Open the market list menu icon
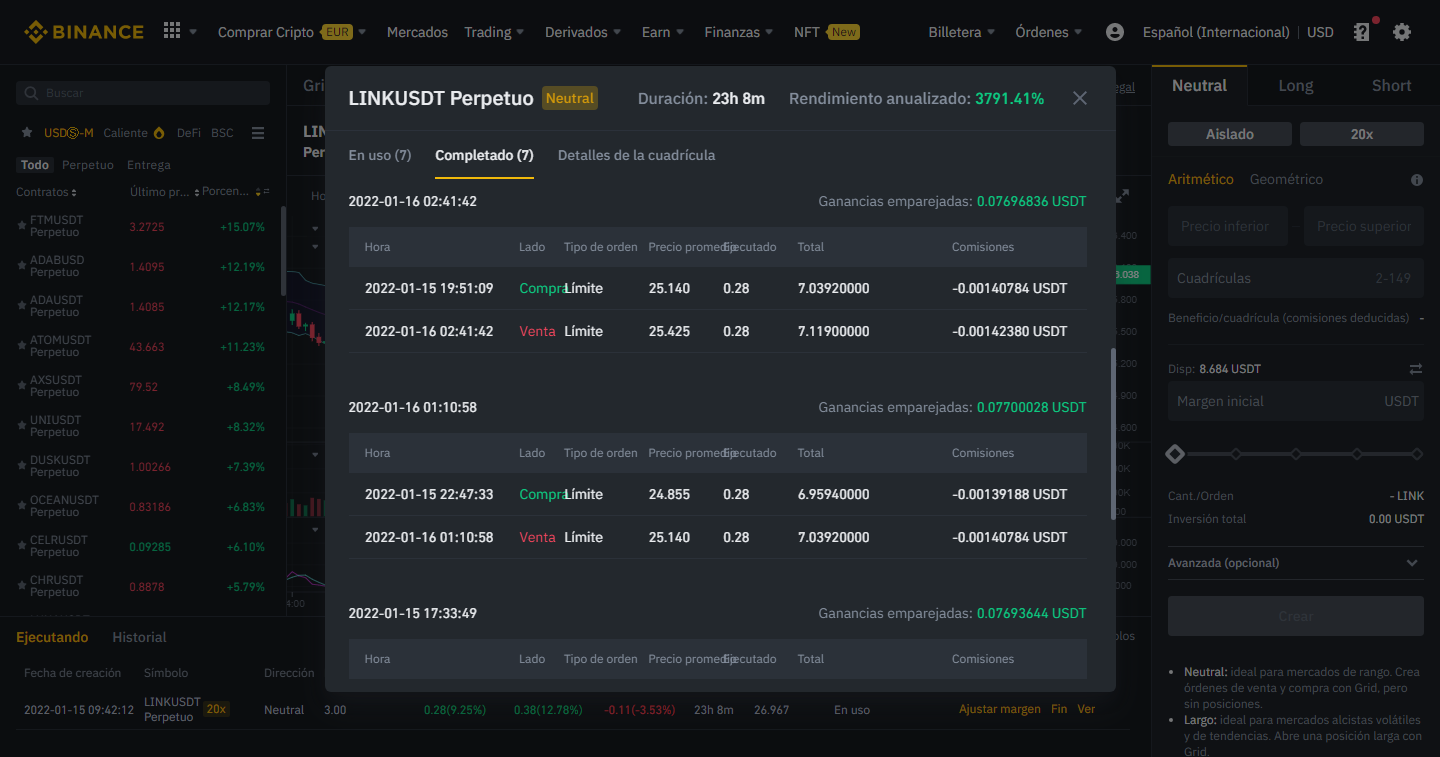 point(258,133)
